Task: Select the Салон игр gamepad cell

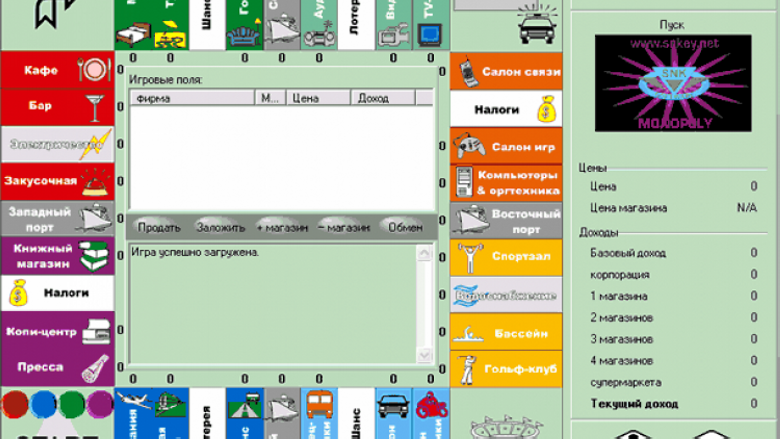Action: [x=506, y=146]
